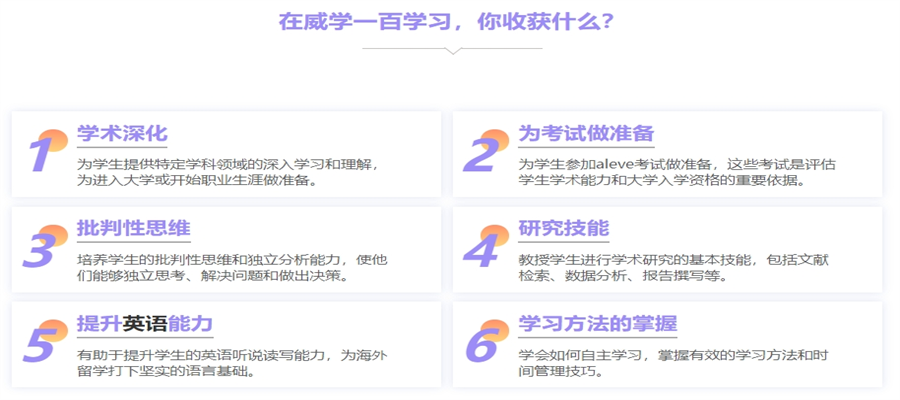Select the 学术深化 card title
The width and height of the screenshot is (900, 400).
click(122, 134)
